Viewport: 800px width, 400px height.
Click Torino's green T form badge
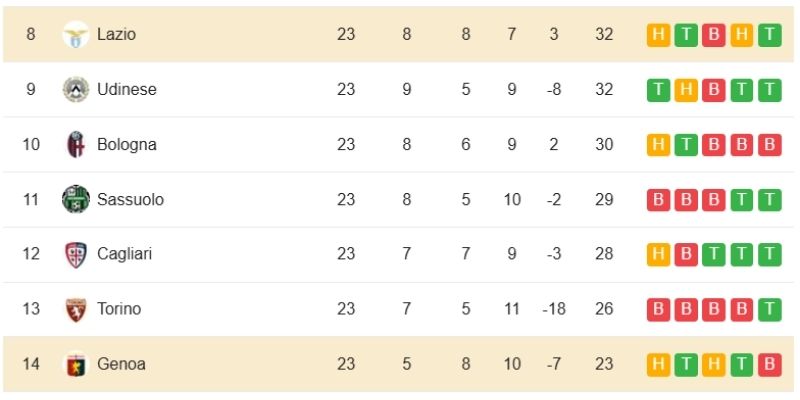(x=769, y=309)
